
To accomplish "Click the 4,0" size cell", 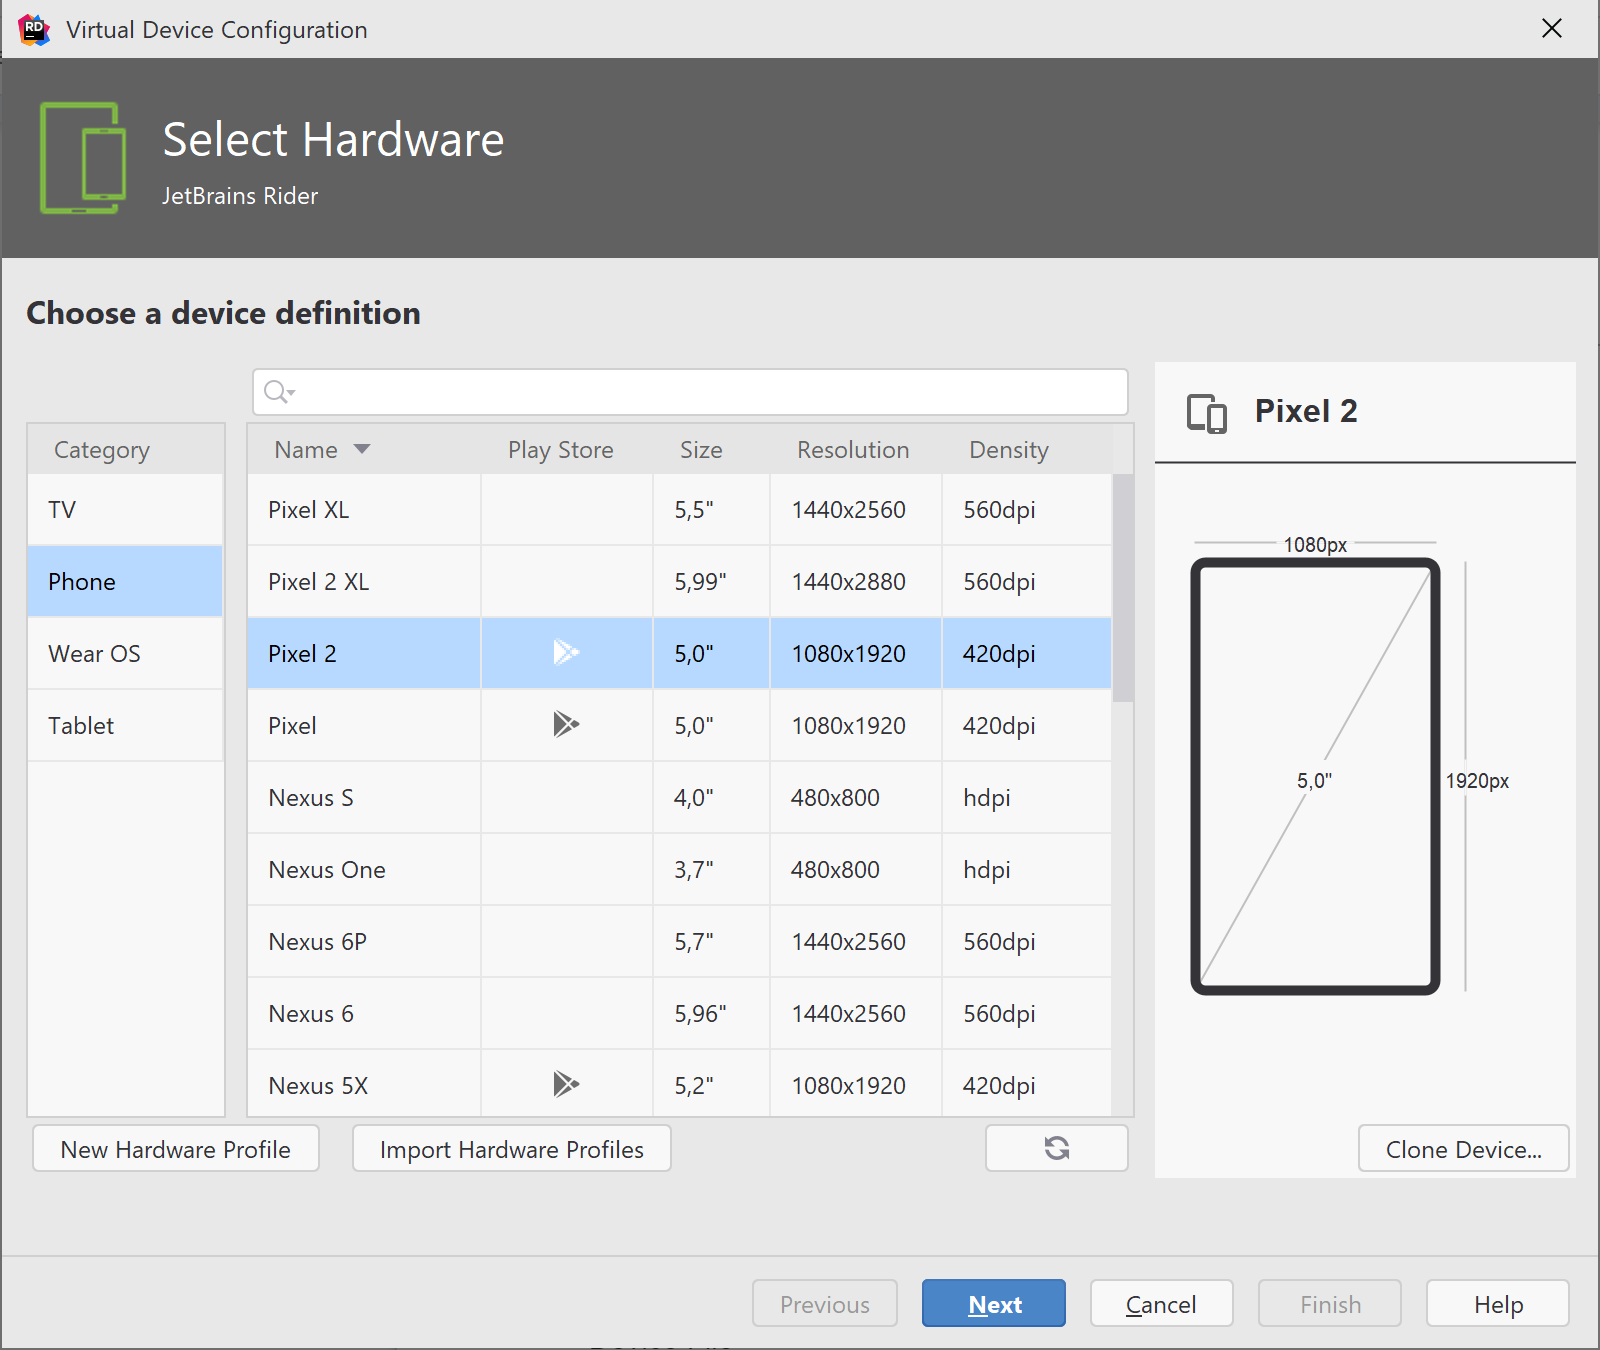I will coord(711,798).
